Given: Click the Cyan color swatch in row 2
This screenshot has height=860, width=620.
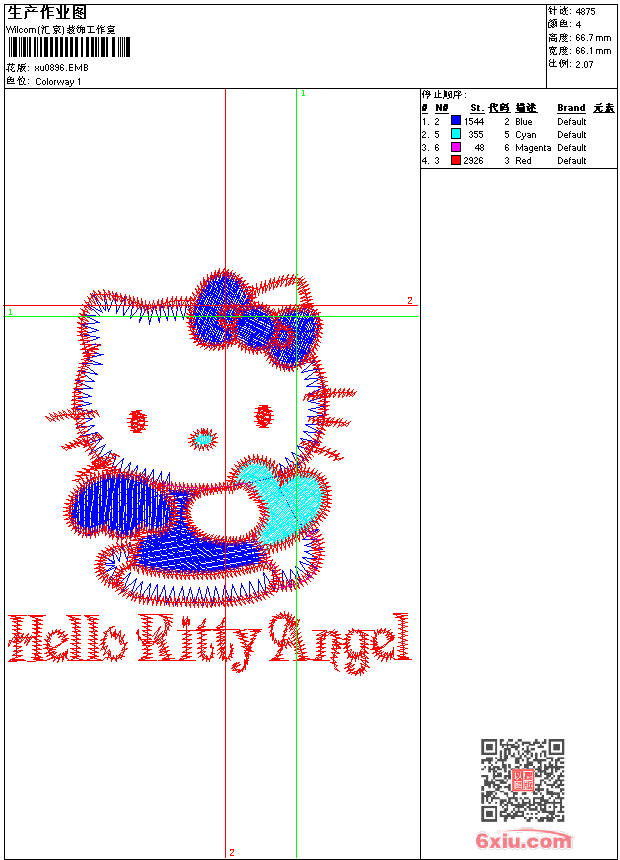Looking at the screenshot, I should tap(455, 134).
